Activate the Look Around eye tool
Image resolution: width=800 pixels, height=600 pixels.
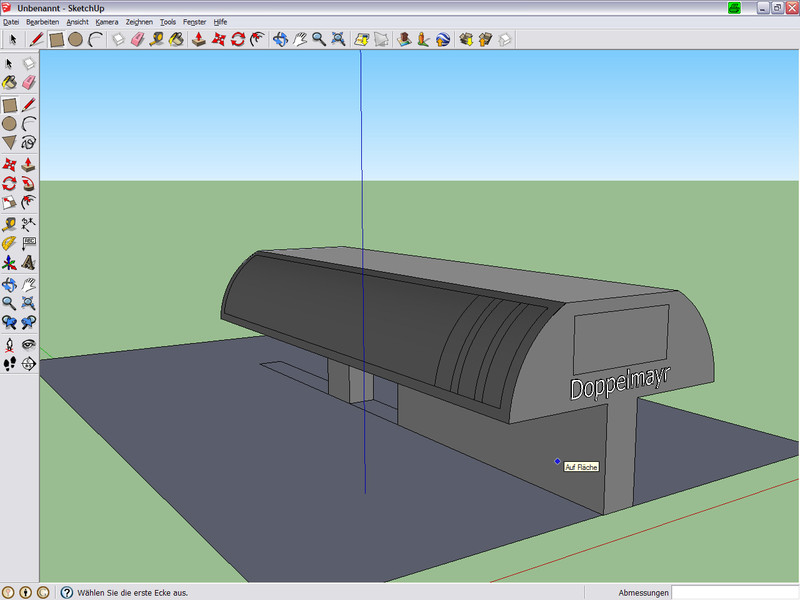pyautogui.click(x=29, y=344)
